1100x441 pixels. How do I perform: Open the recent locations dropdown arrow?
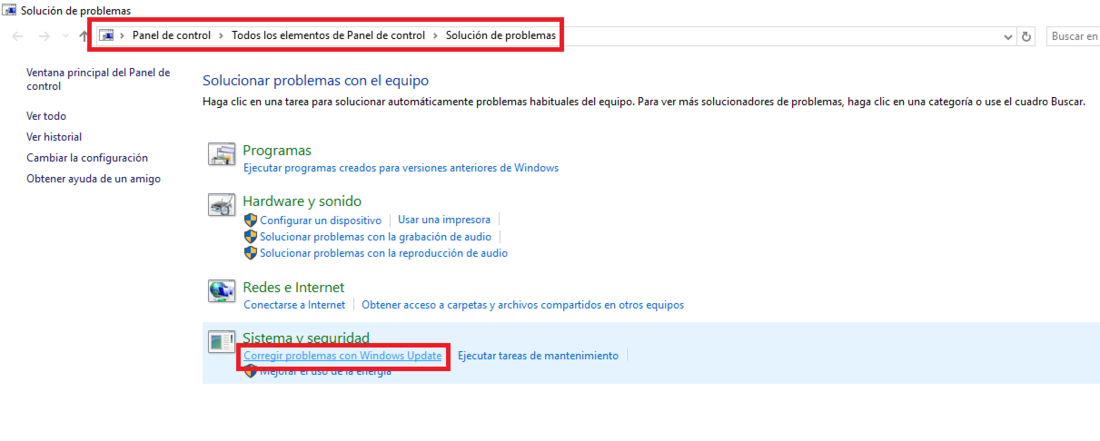pos(66,36)
